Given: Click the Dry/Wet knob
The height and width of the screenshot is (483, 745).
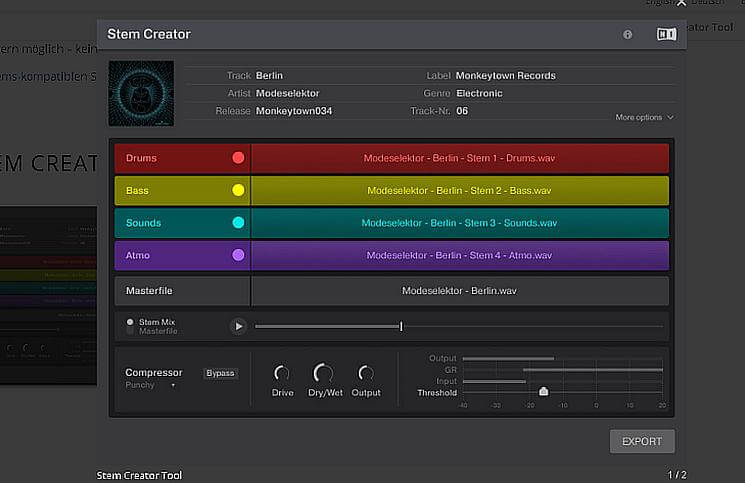Looking at the screenshot, I should tap(323, 374).
